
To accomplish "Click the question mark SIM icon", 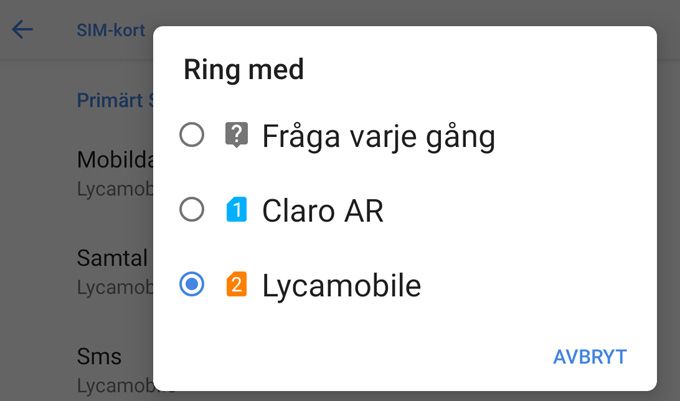I will (236, 135).
